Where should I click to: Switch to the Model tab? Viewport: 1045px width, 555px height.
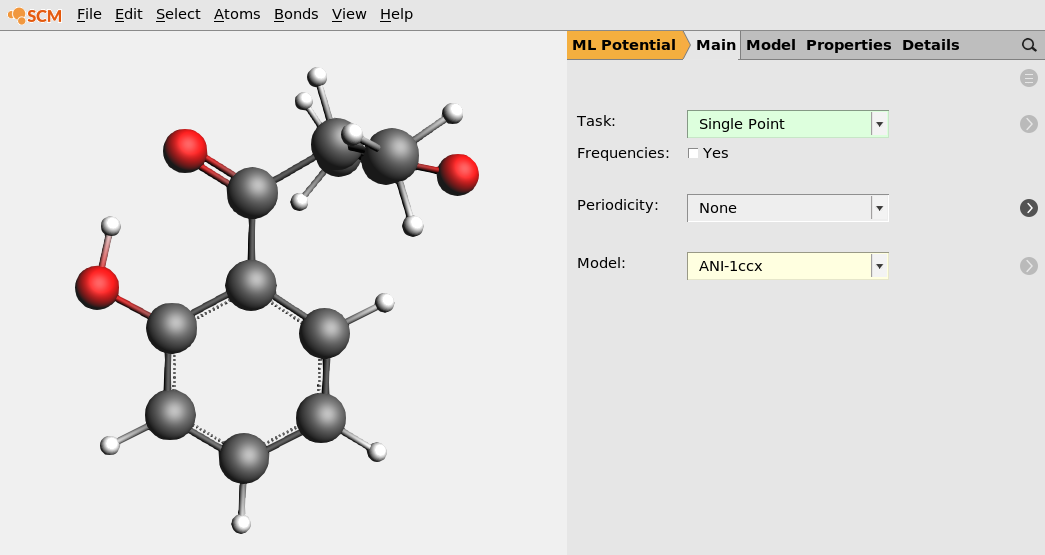pos(770,45)
